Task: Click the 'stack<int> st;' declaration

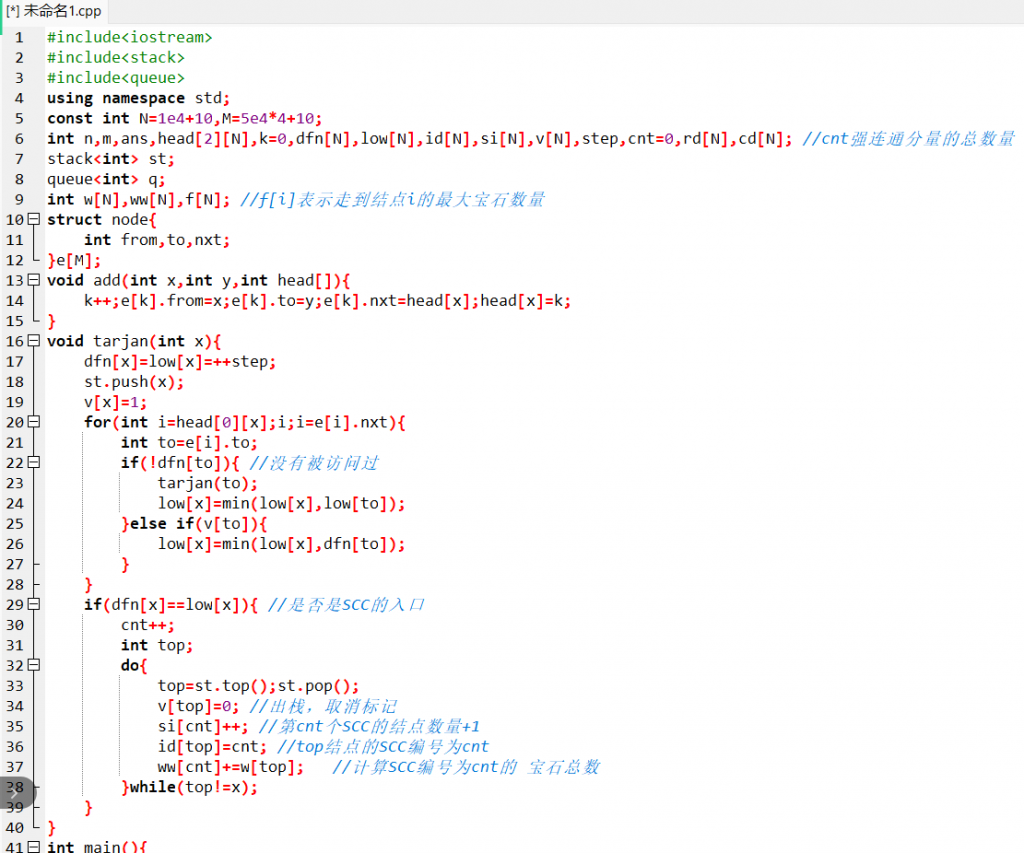Action: [x=111, y=159]
